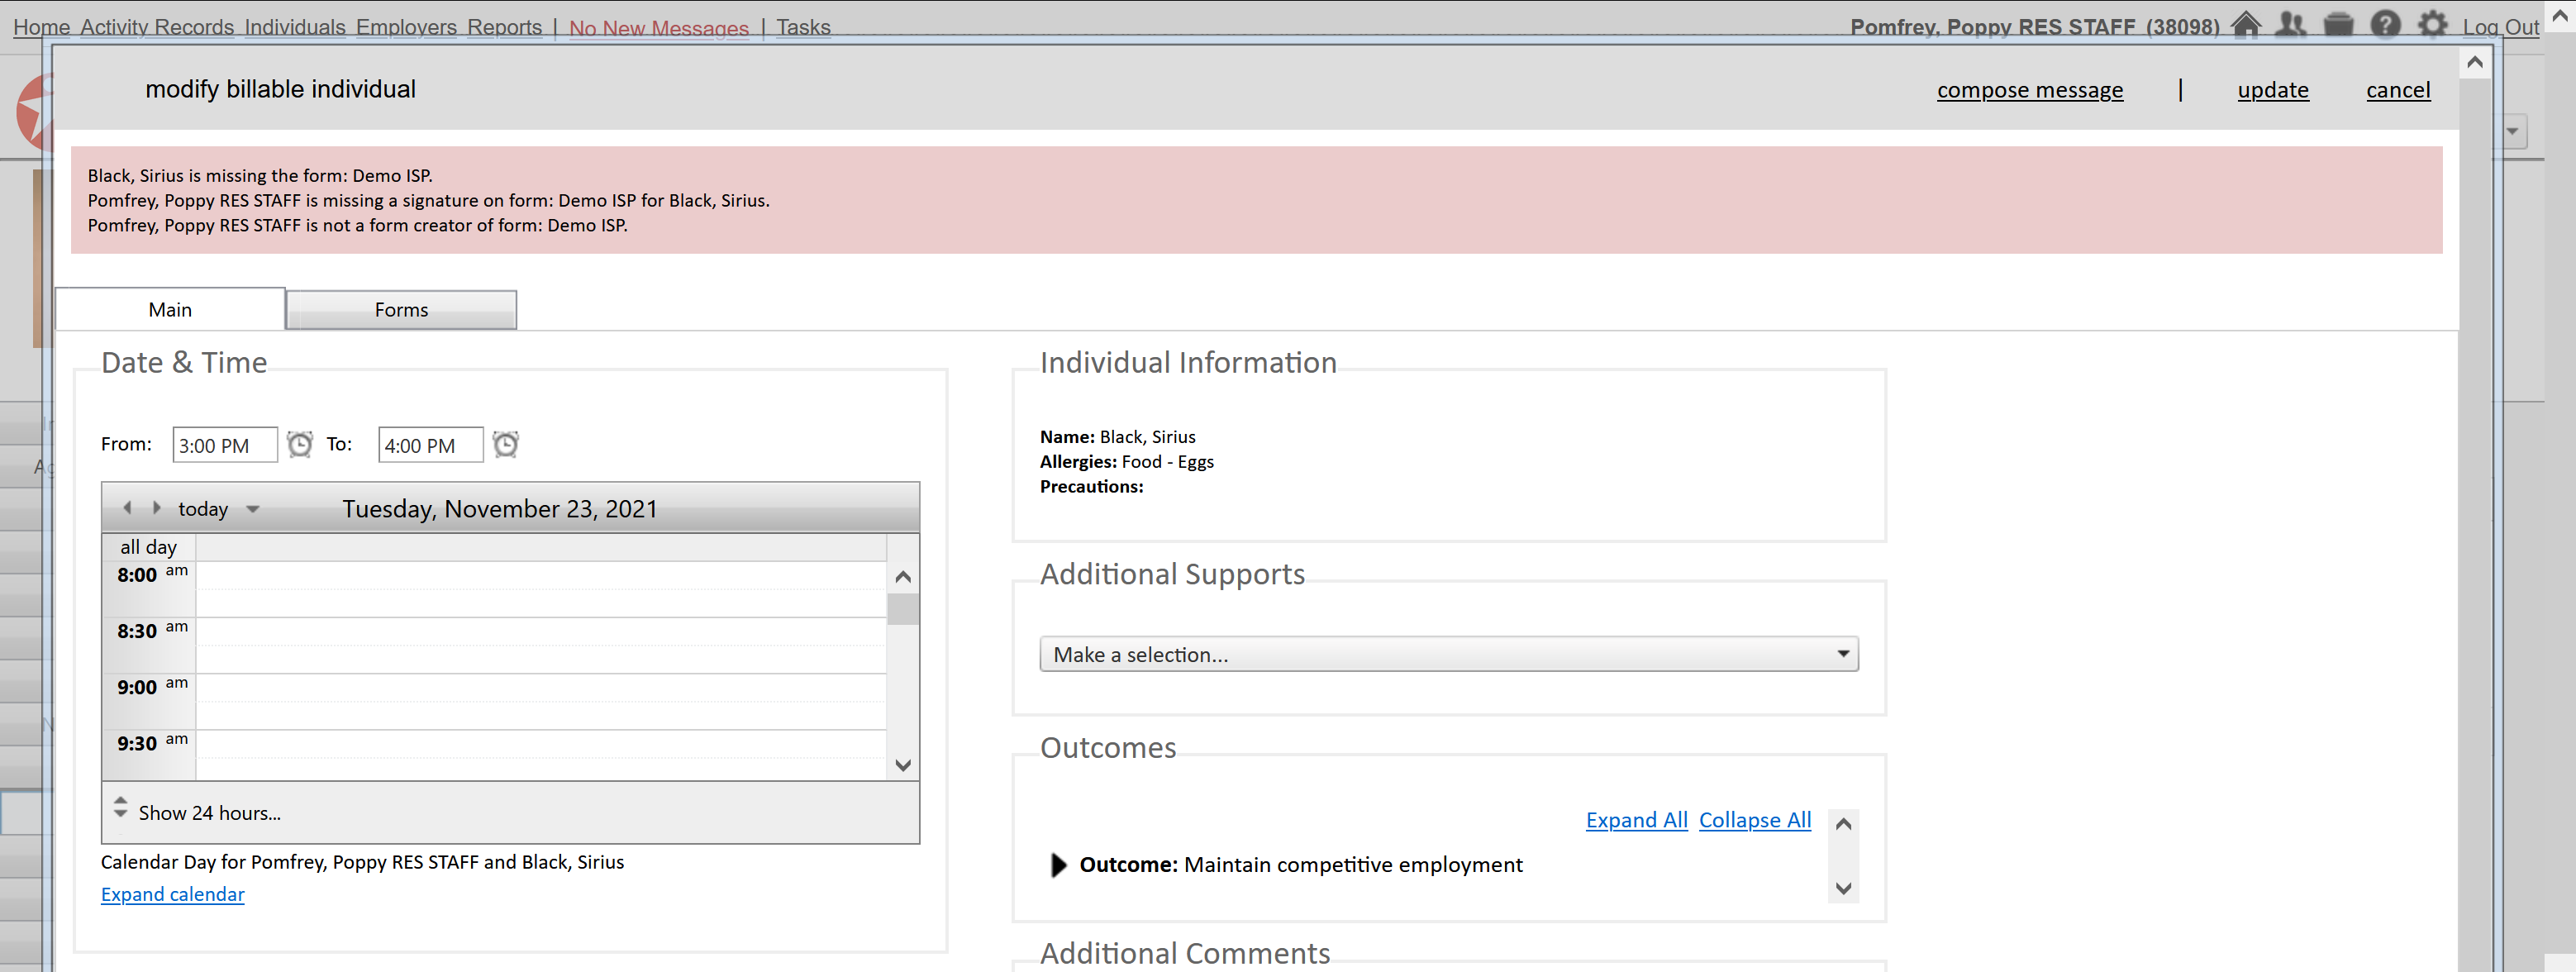Open the help question mark icon

pos(2385,25)
